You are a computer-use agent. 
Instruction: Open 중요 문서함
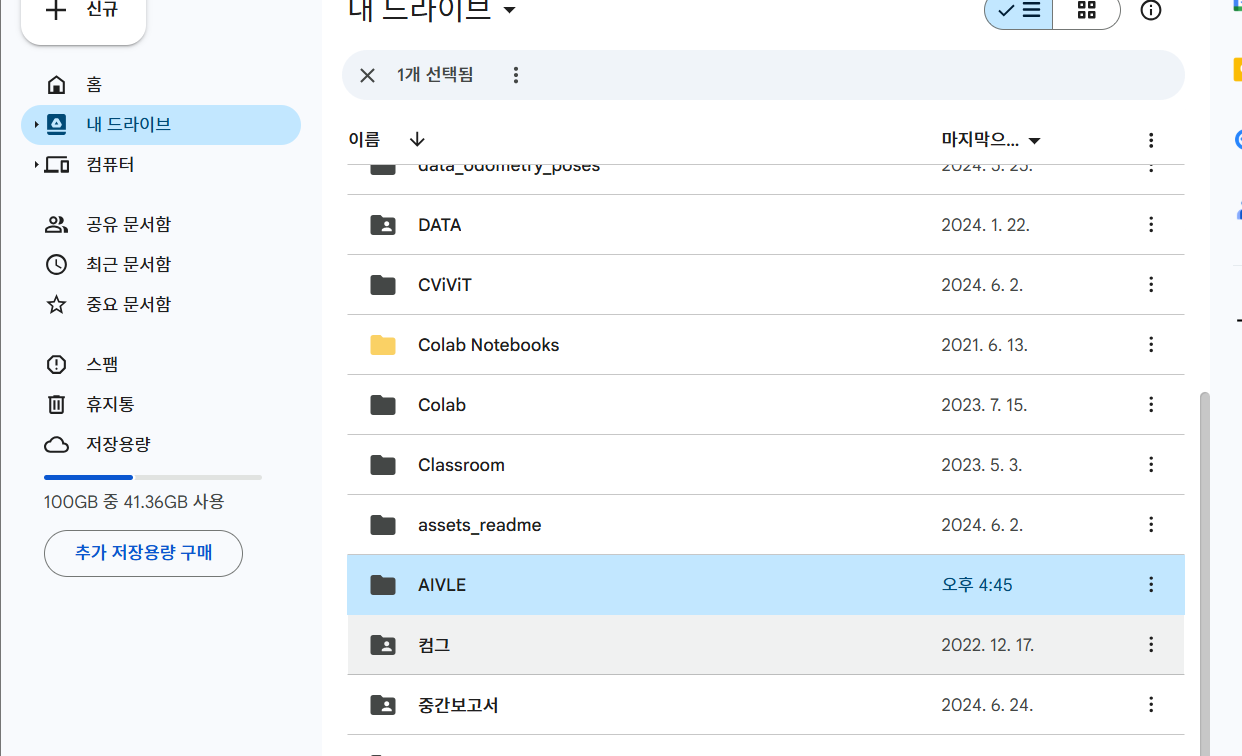tap(160, 305)
